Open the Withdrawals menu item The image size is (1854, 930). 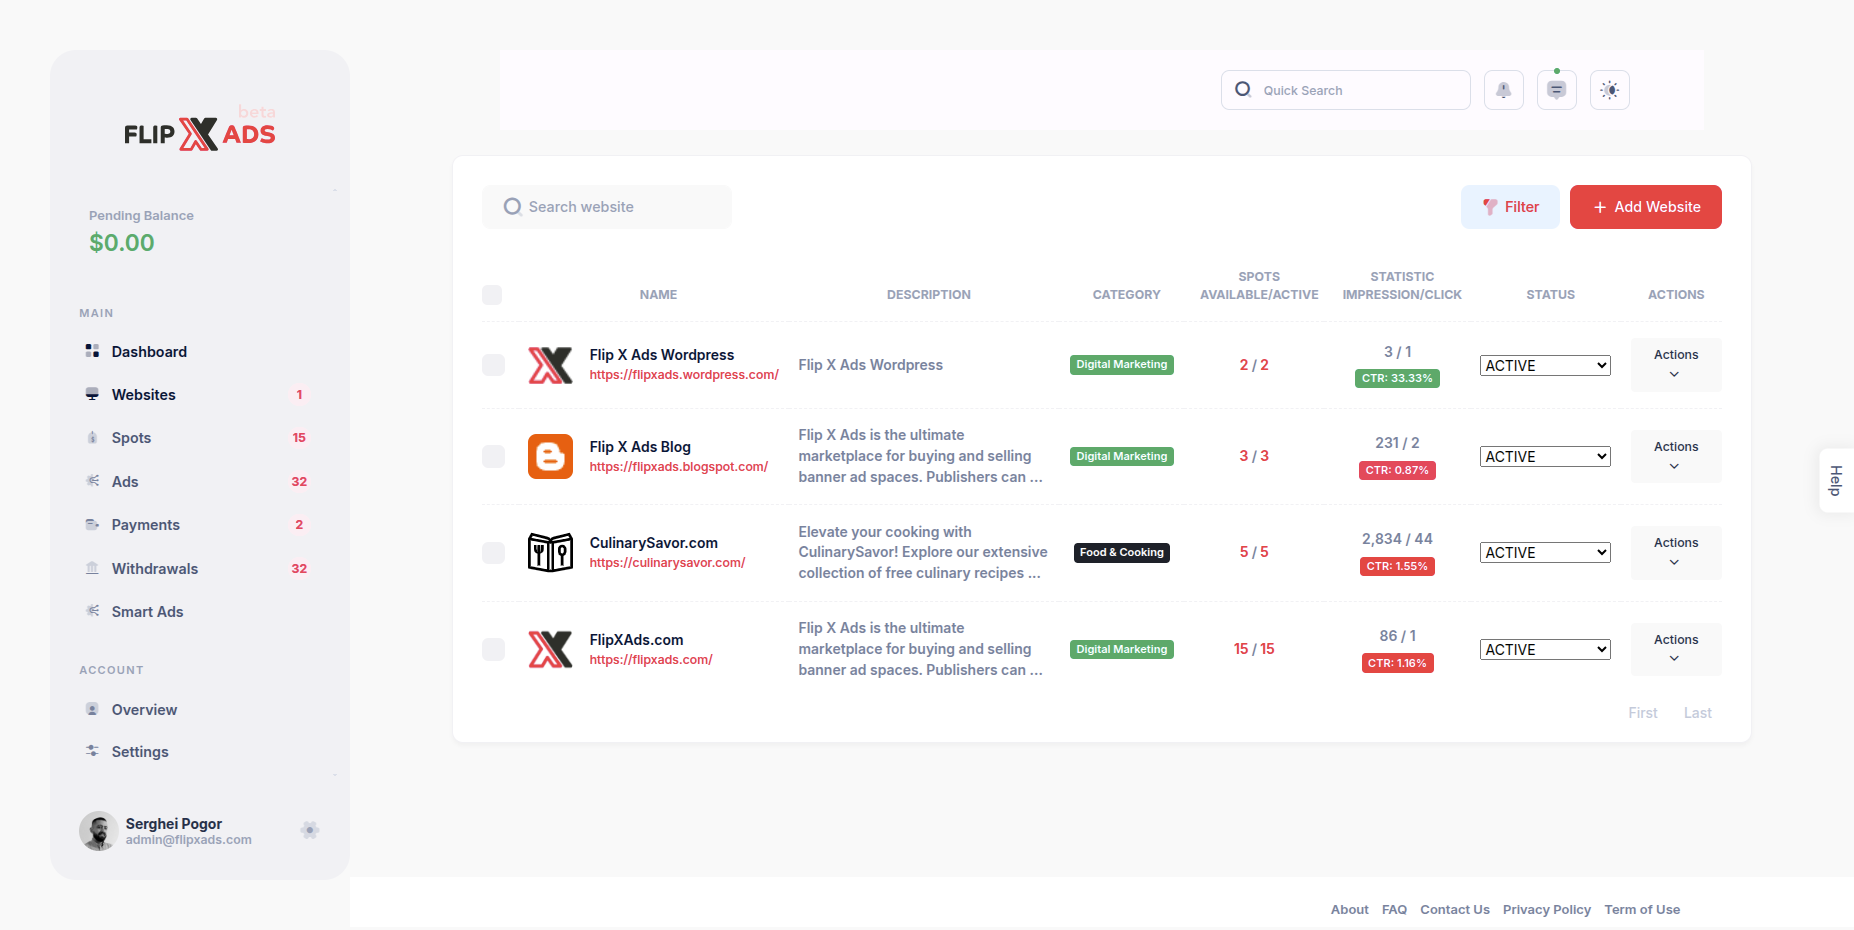click(200, 568)
